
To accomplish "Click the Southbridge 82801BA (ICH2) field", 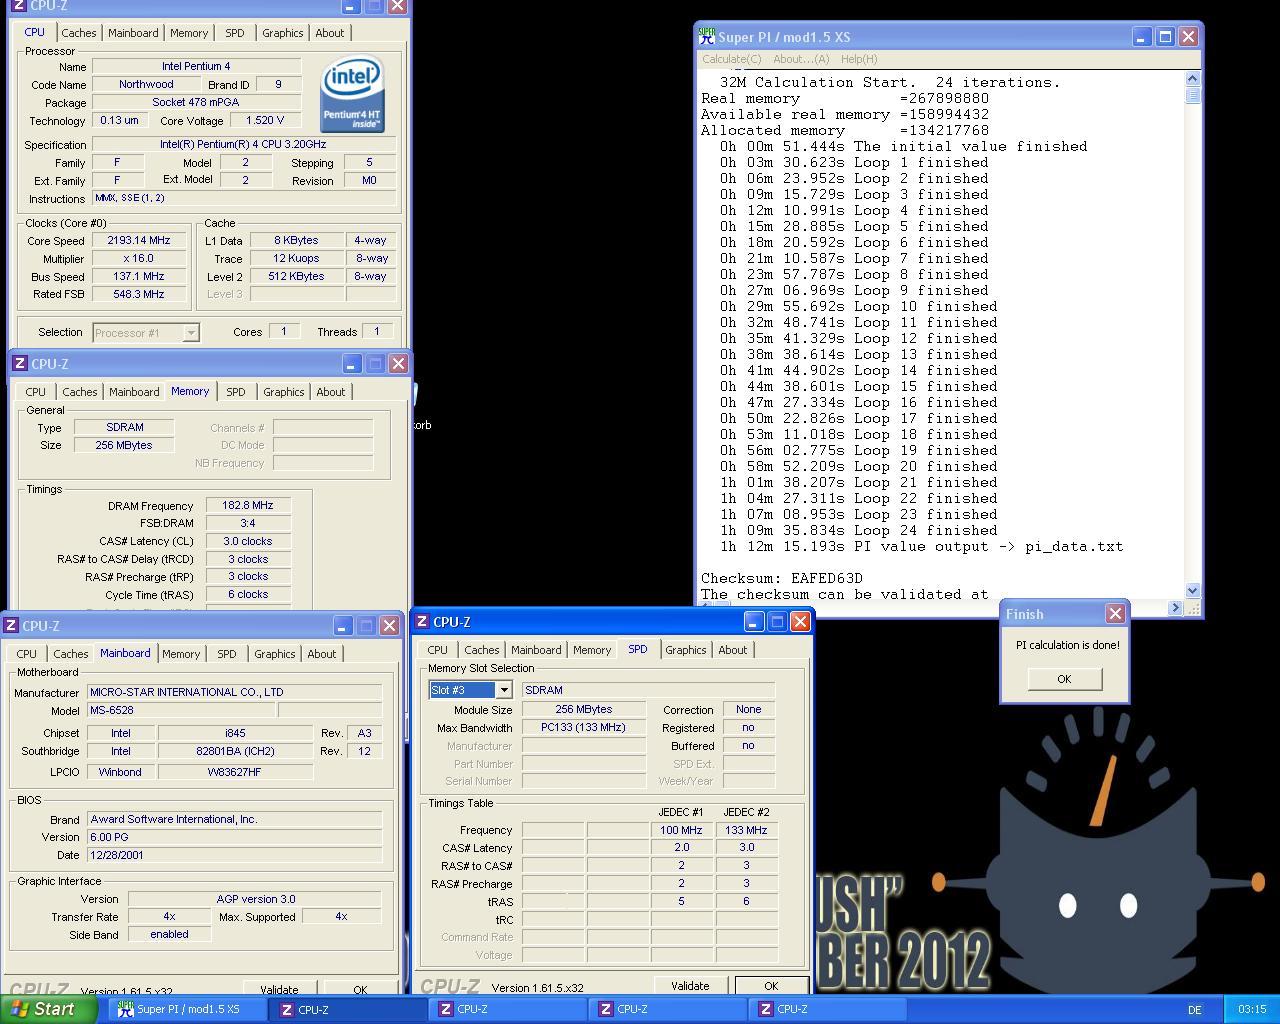I will (235, 752).
